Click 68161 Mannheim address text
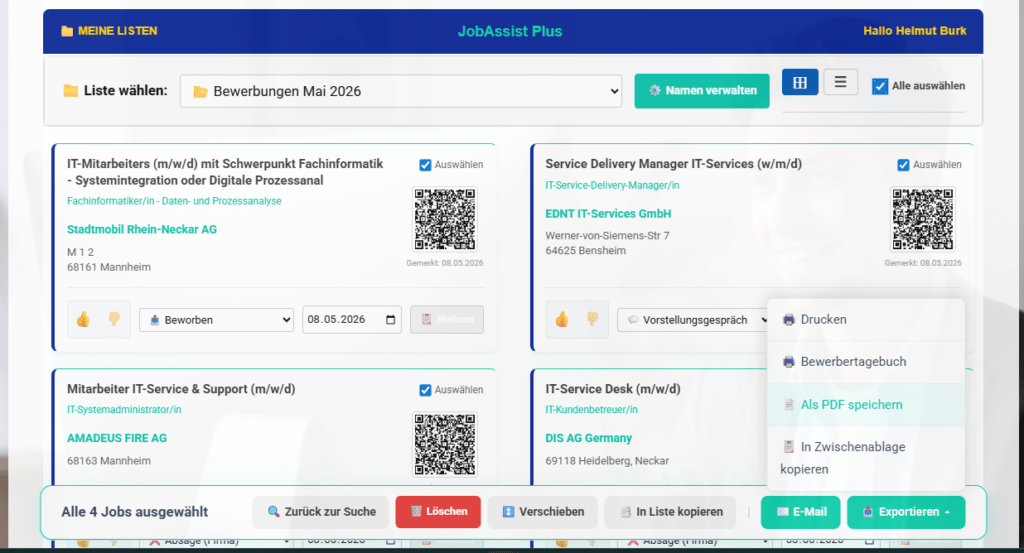This screenshot has height=553, width=1024. [x=108, y=267]
